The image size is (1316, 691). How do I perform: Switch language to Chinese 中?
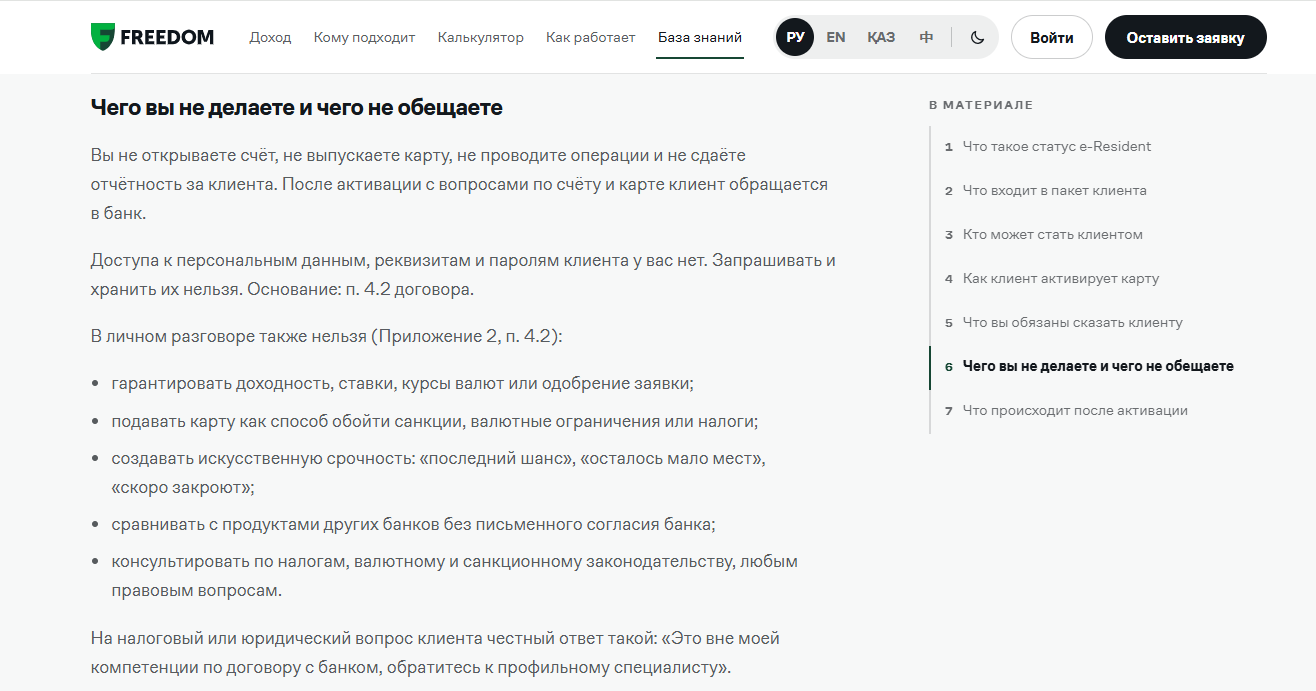[x=926, y=37]
